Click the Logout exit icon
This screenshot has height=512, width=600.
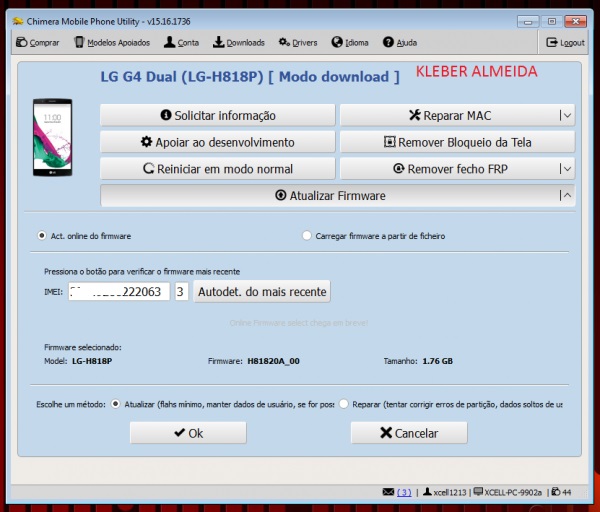[x=552, y=42]
